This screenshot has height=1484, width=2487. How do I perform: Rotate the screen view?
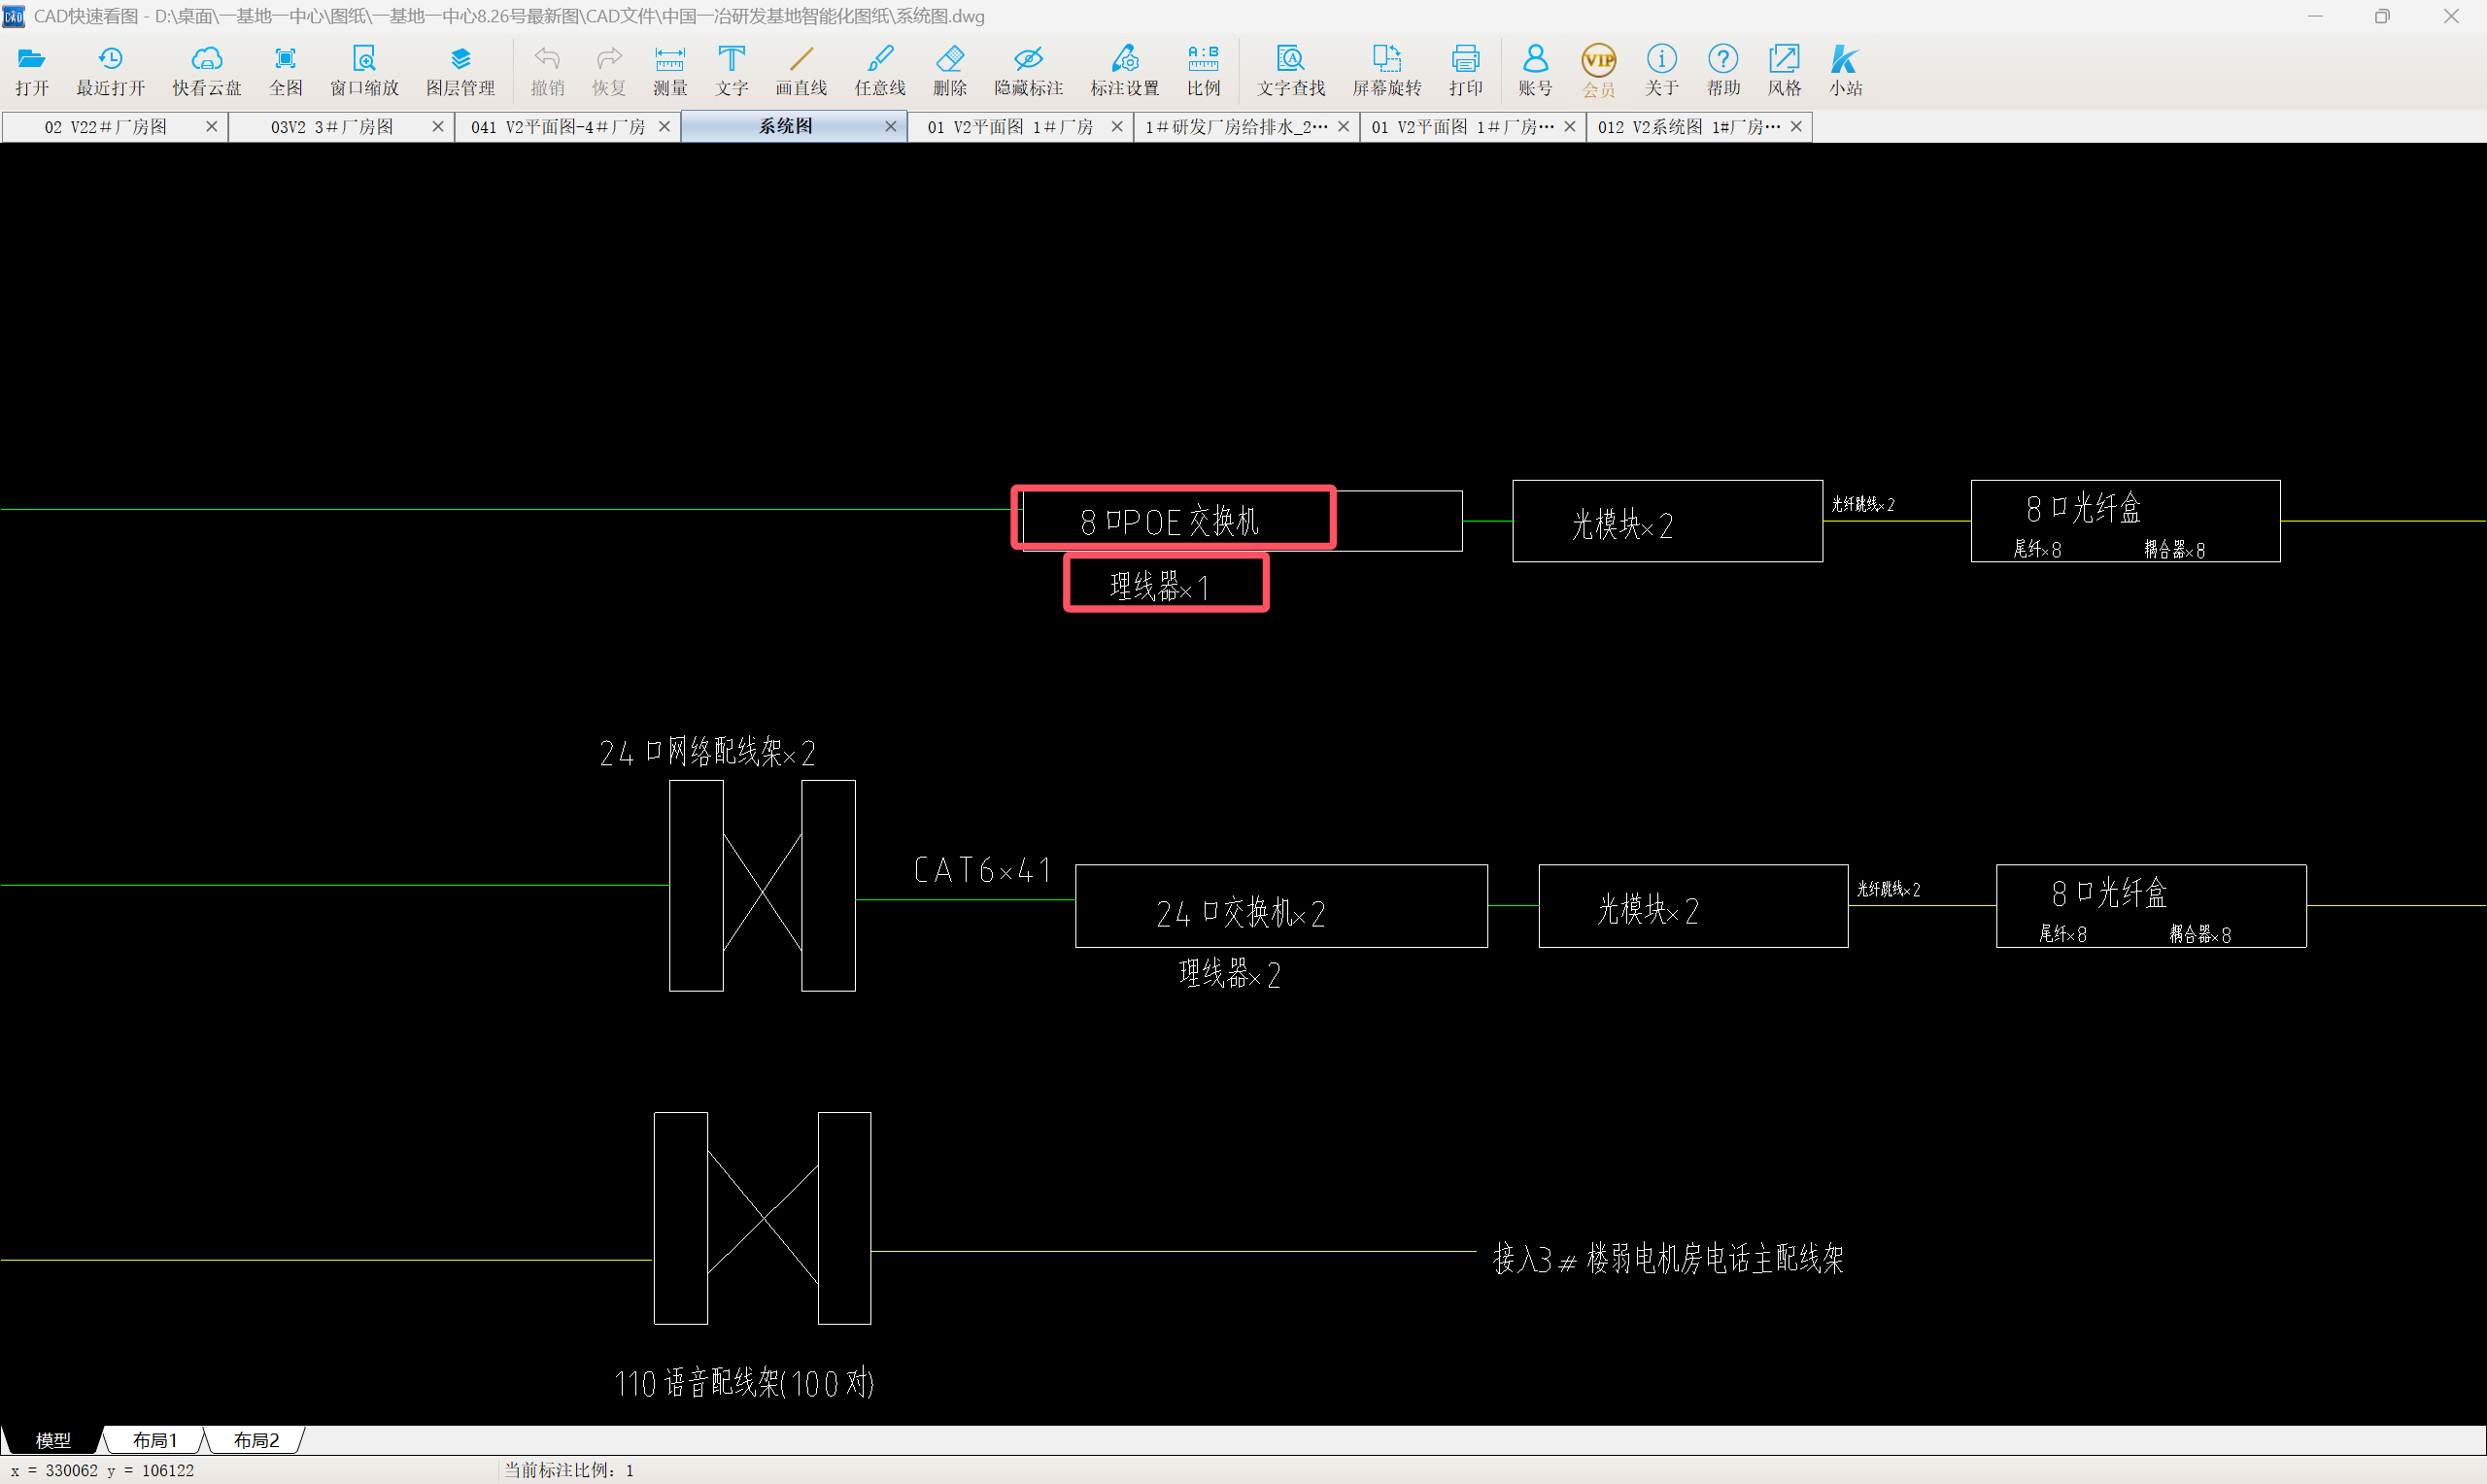coord(1386,70)
